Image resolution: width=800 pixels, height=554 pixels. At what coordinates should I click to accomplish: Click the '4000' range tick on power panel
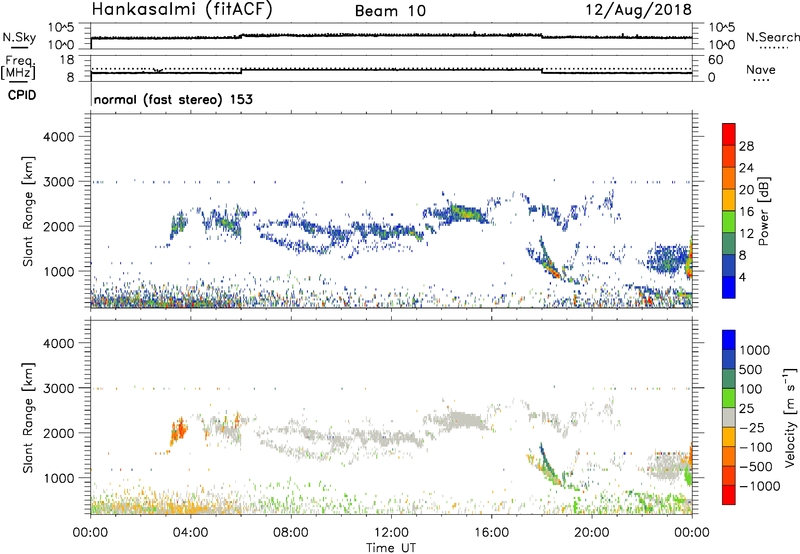tap(58, 137)
